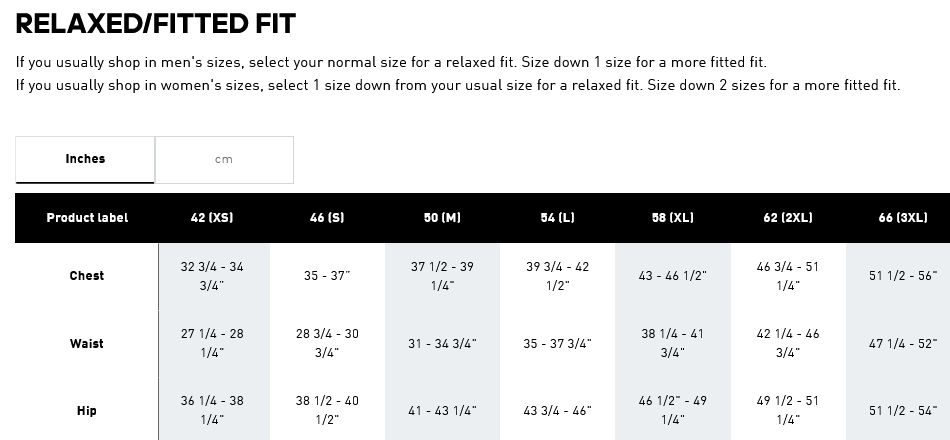Click the 46 (S) column header
Screen dimensions: 950x440
[x=327, y=217]
